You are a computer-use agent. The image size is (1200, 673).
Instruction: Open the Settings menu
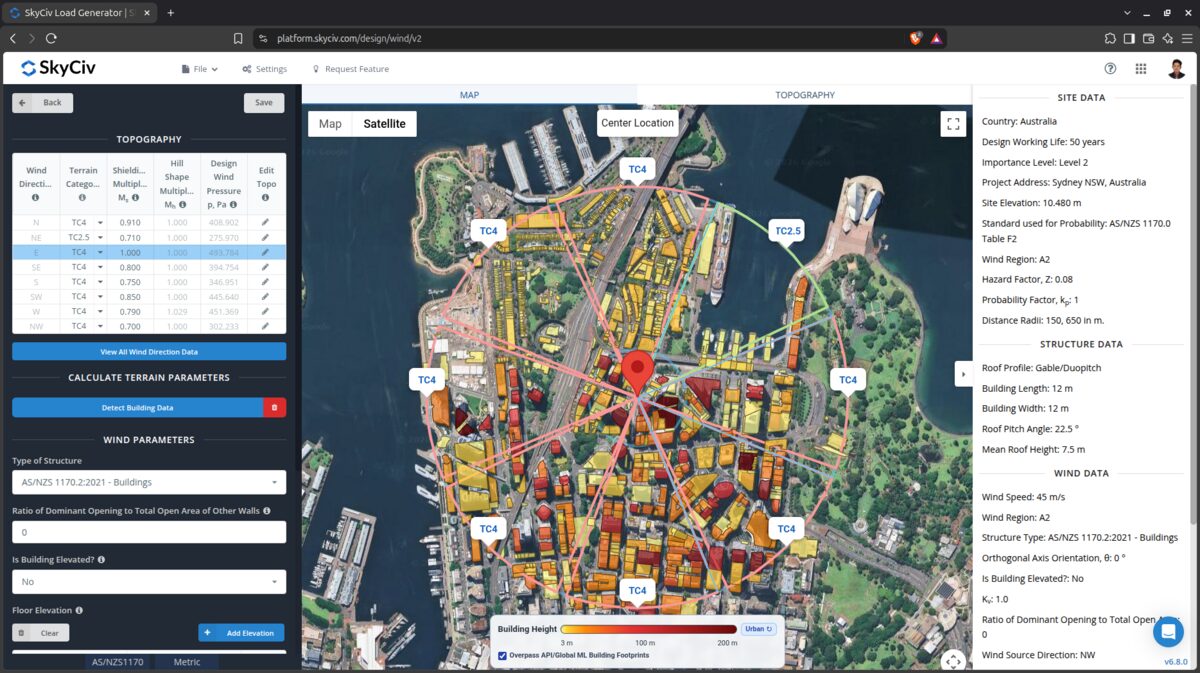click(x=264, y=69)
